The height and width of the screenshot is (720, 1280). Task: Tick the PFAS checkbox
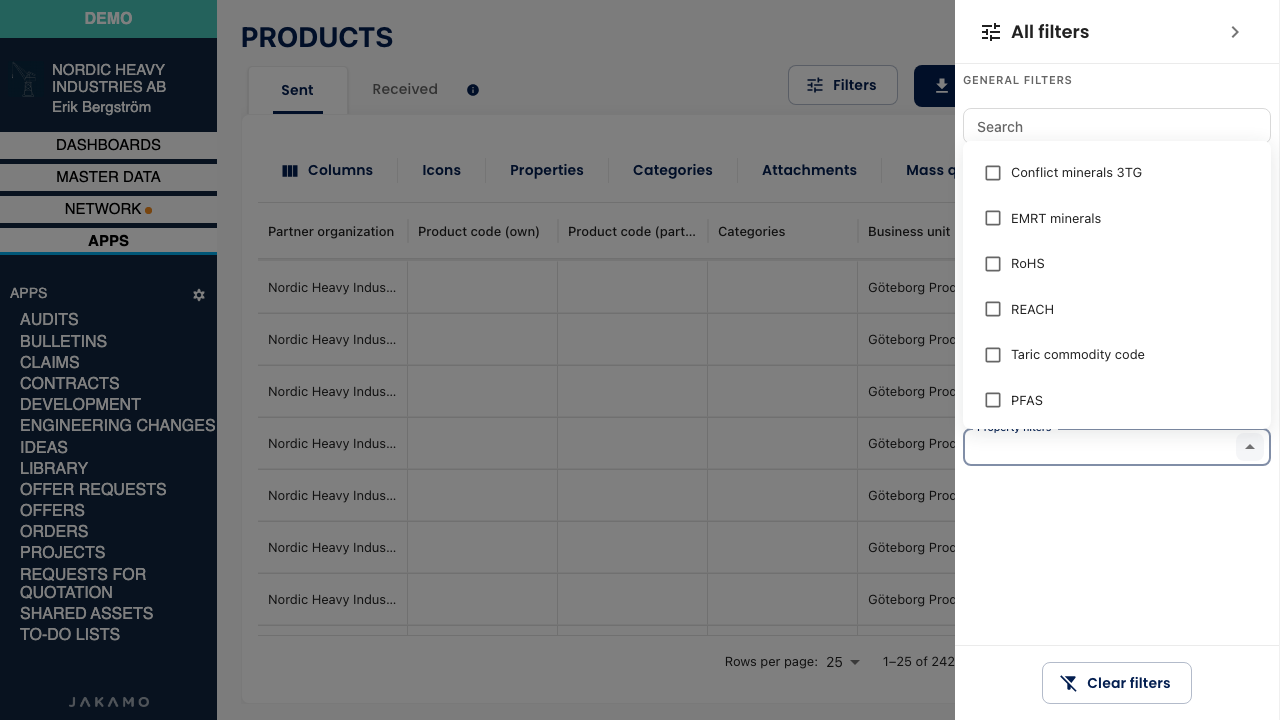[993, 400]
